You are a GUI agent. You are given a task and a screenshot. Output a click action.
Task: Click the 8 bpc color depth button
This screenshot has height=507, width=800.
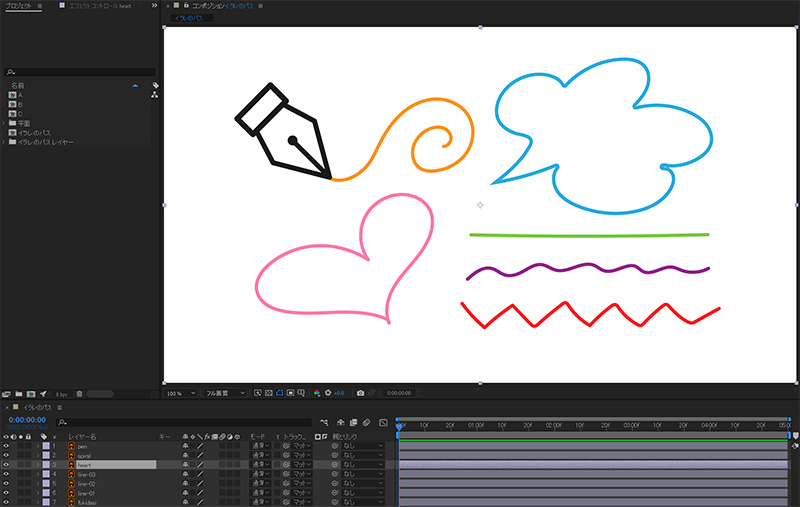point(61,394)
